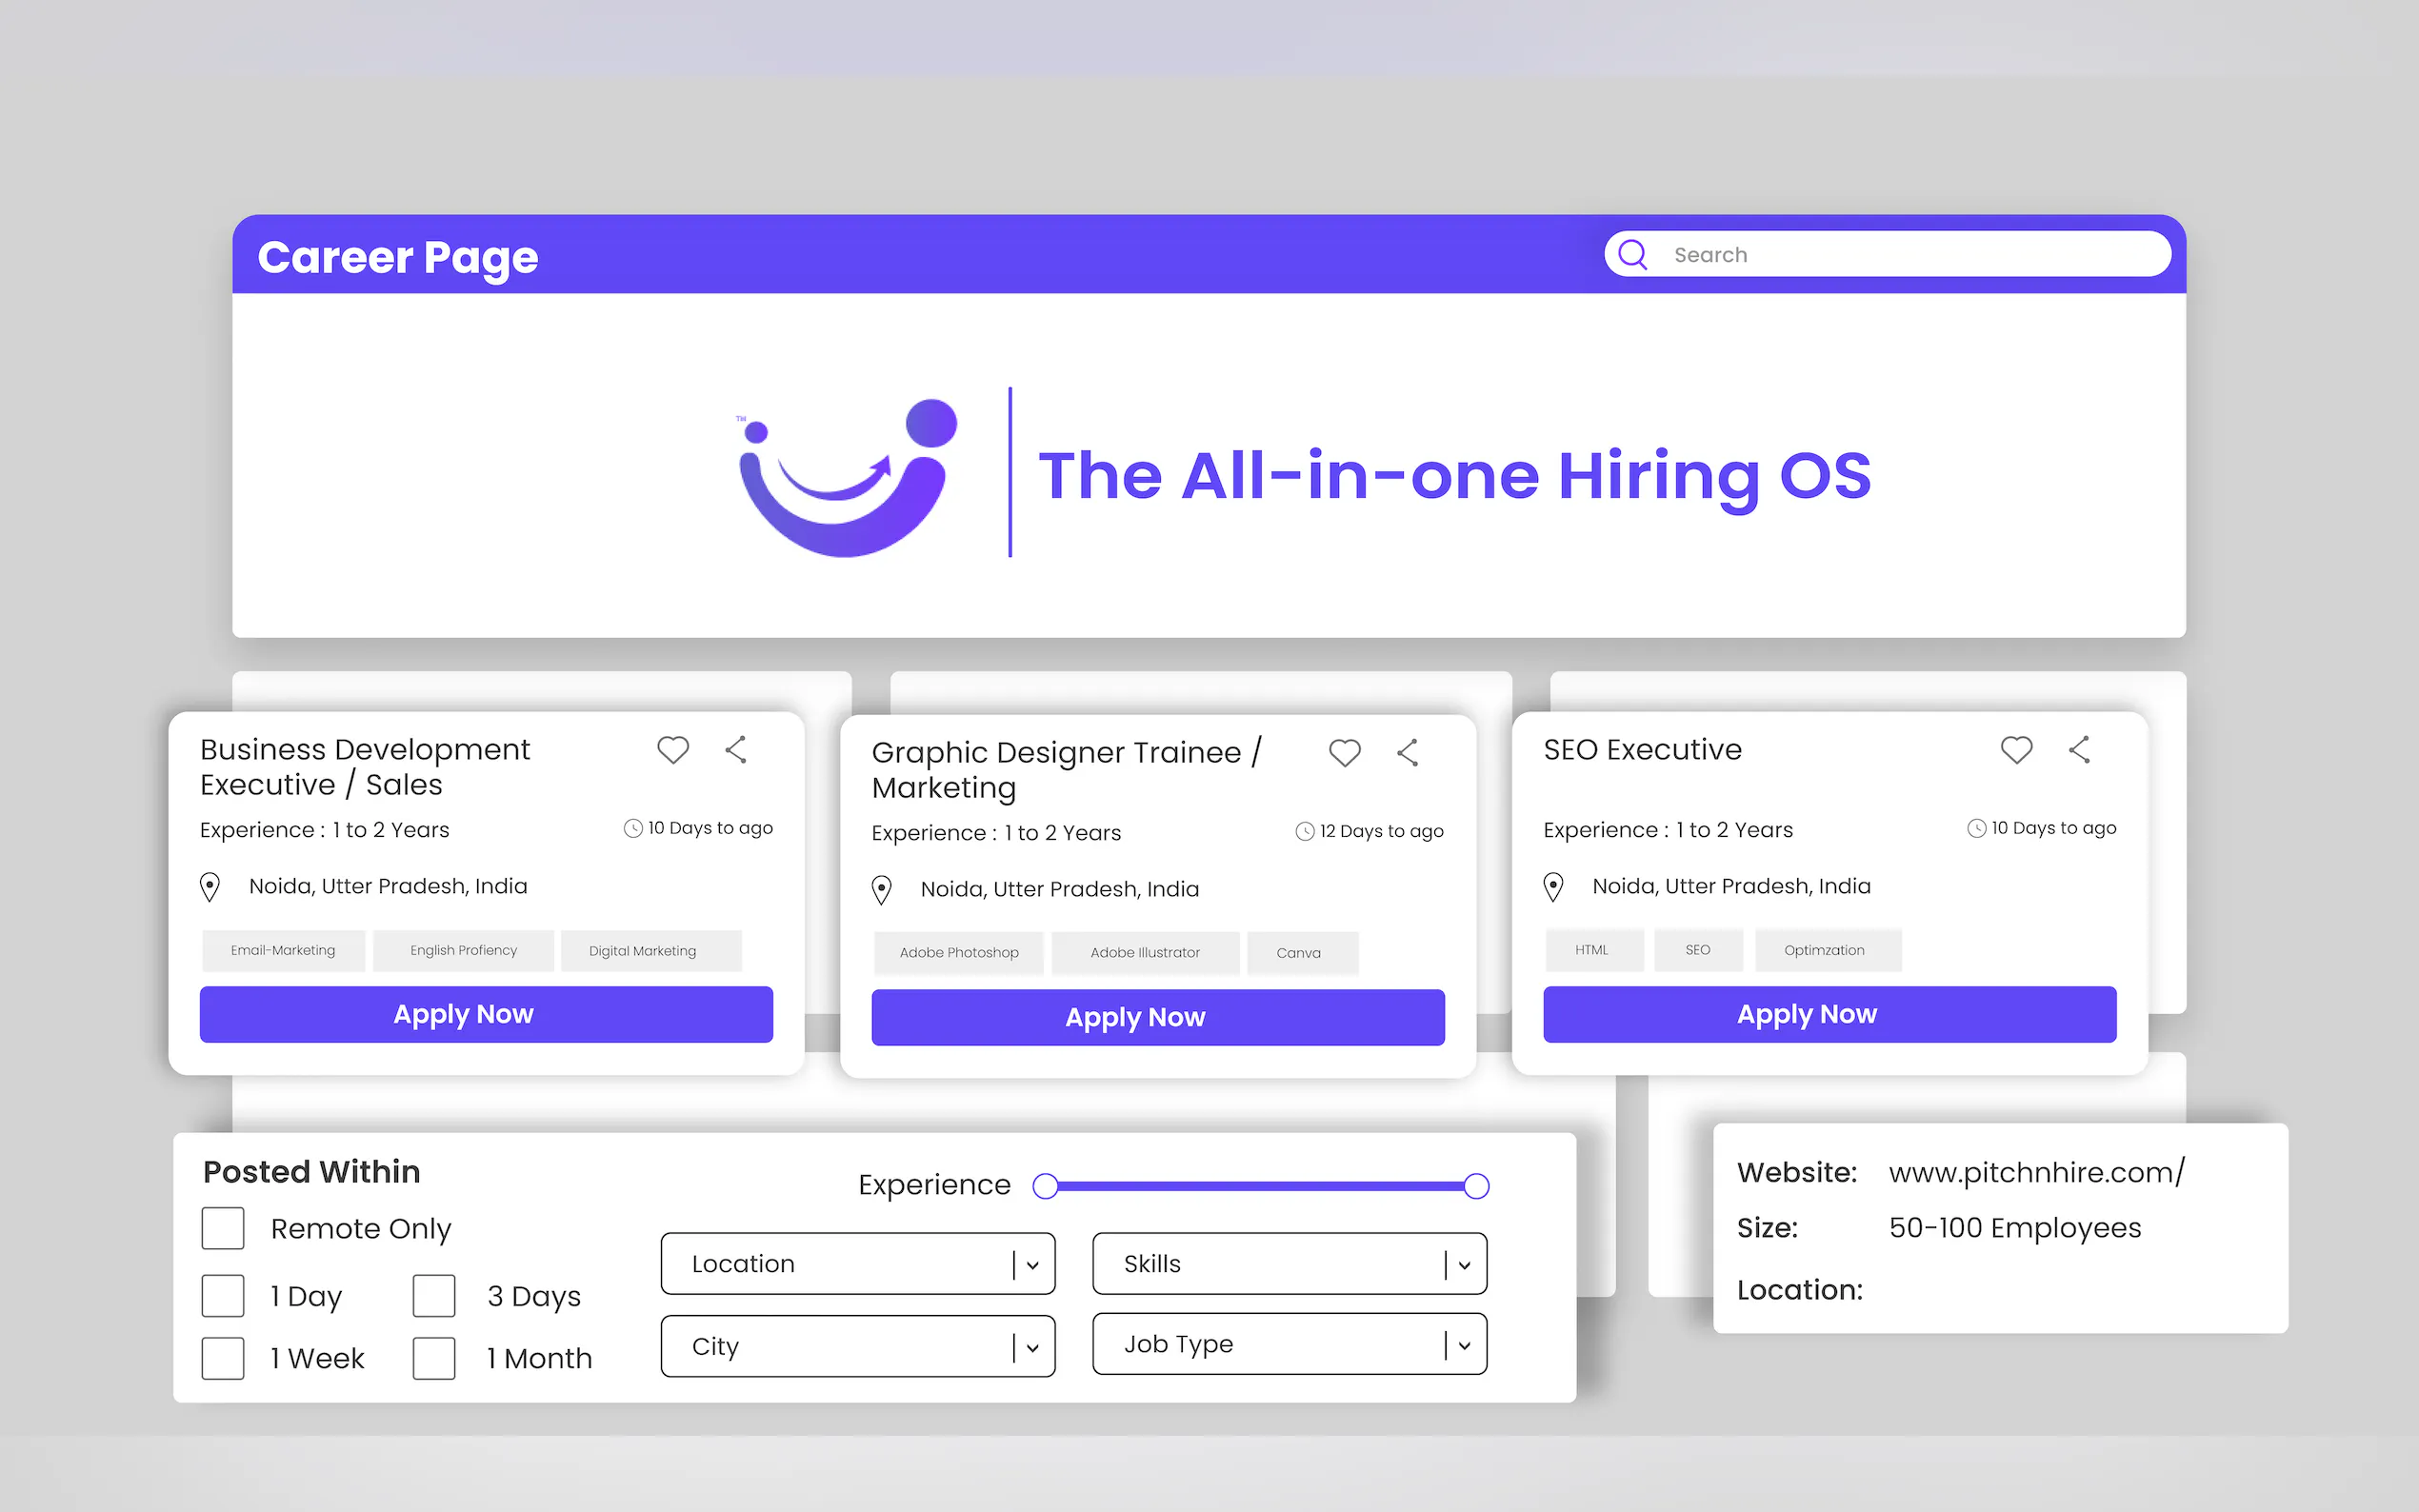Share the Graphic Designer Trainee job

[1407, 753]
